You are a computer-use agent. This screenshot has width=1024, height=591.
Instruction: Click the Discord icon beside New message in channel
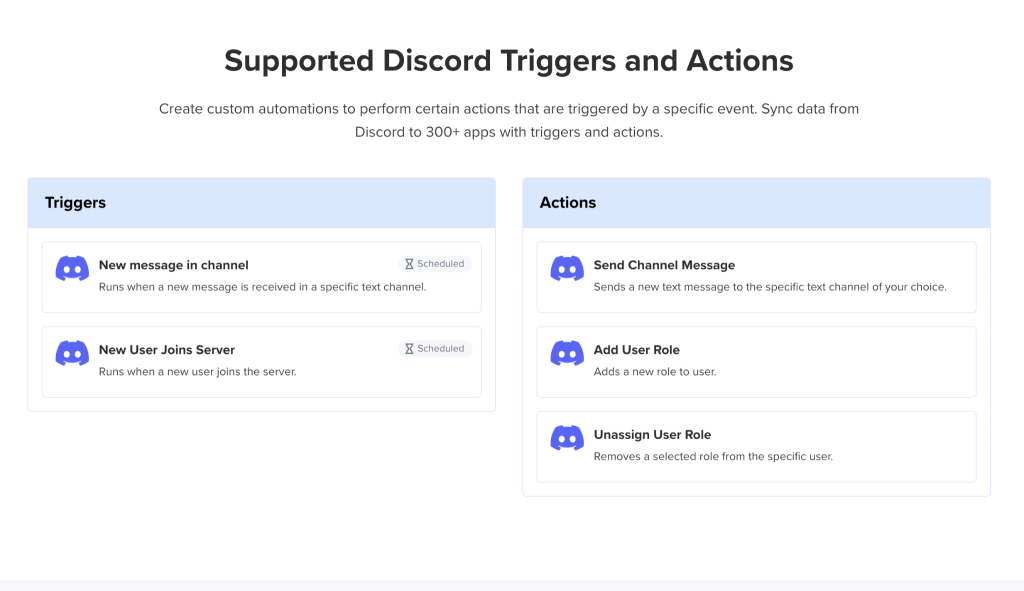[71, 270]
